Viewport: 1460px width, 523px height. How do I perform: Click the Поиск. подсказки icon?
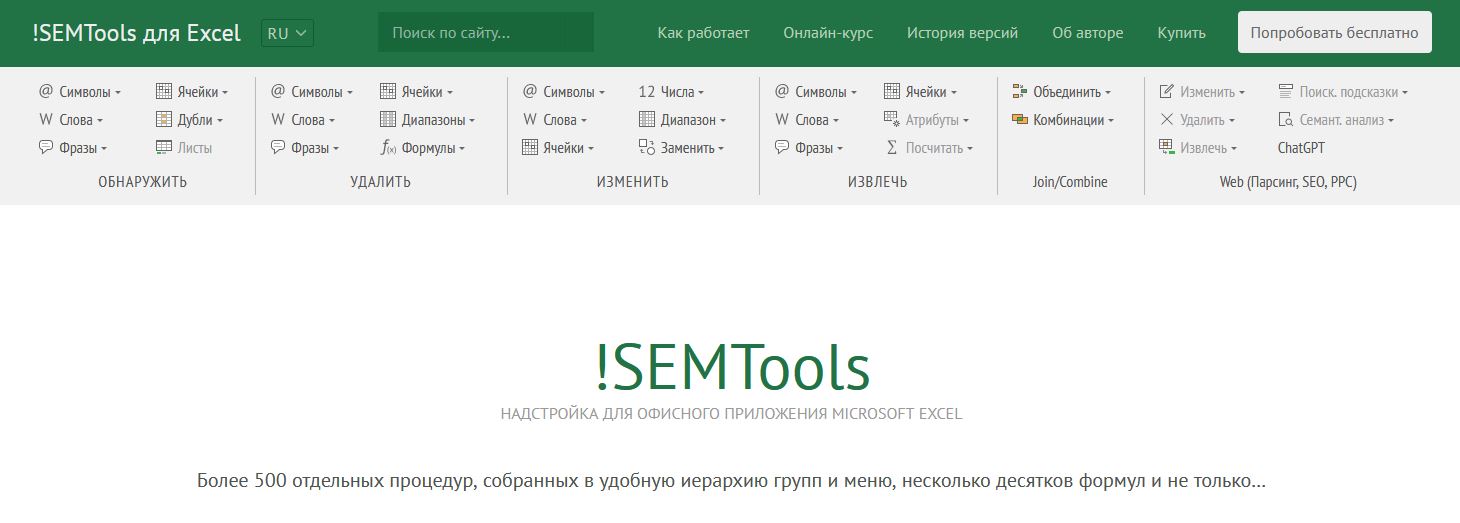click(1286, 92)
